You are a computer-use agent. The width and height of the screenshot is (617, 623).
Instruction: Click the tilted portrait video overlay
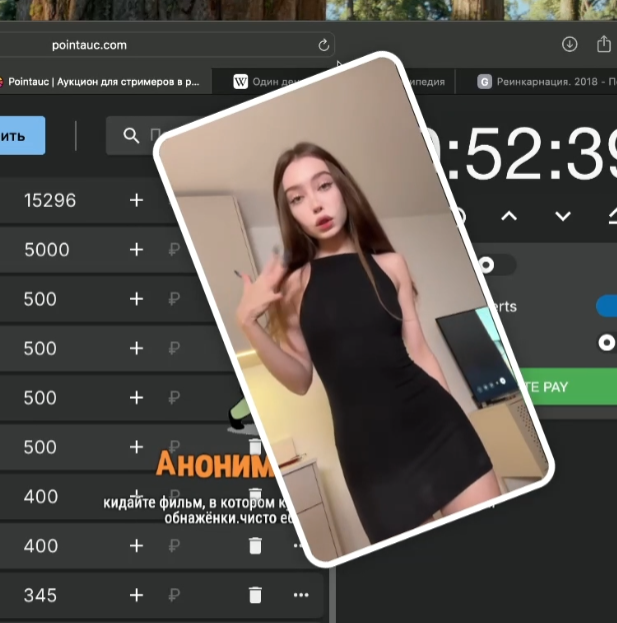(x=354, y=308)
